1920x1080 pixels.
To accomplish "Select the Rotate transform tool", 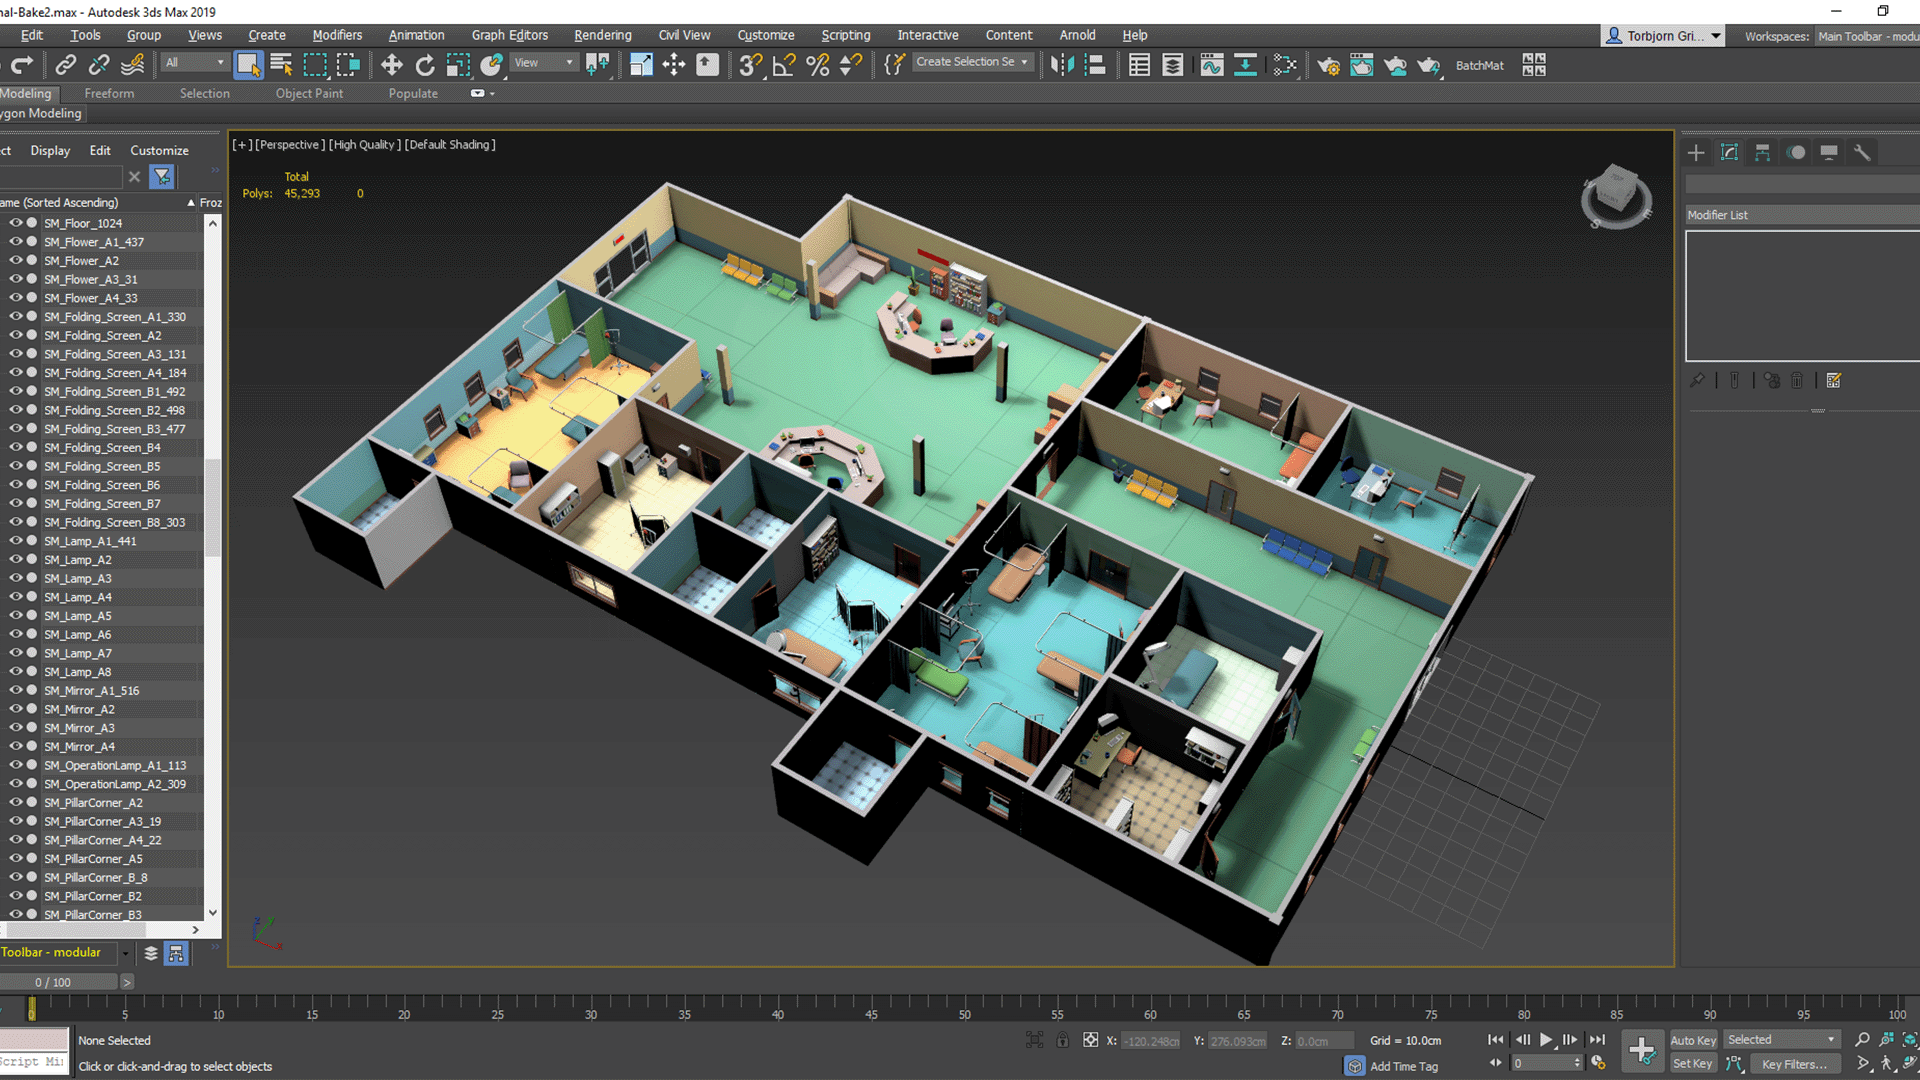I will (425, 65).
